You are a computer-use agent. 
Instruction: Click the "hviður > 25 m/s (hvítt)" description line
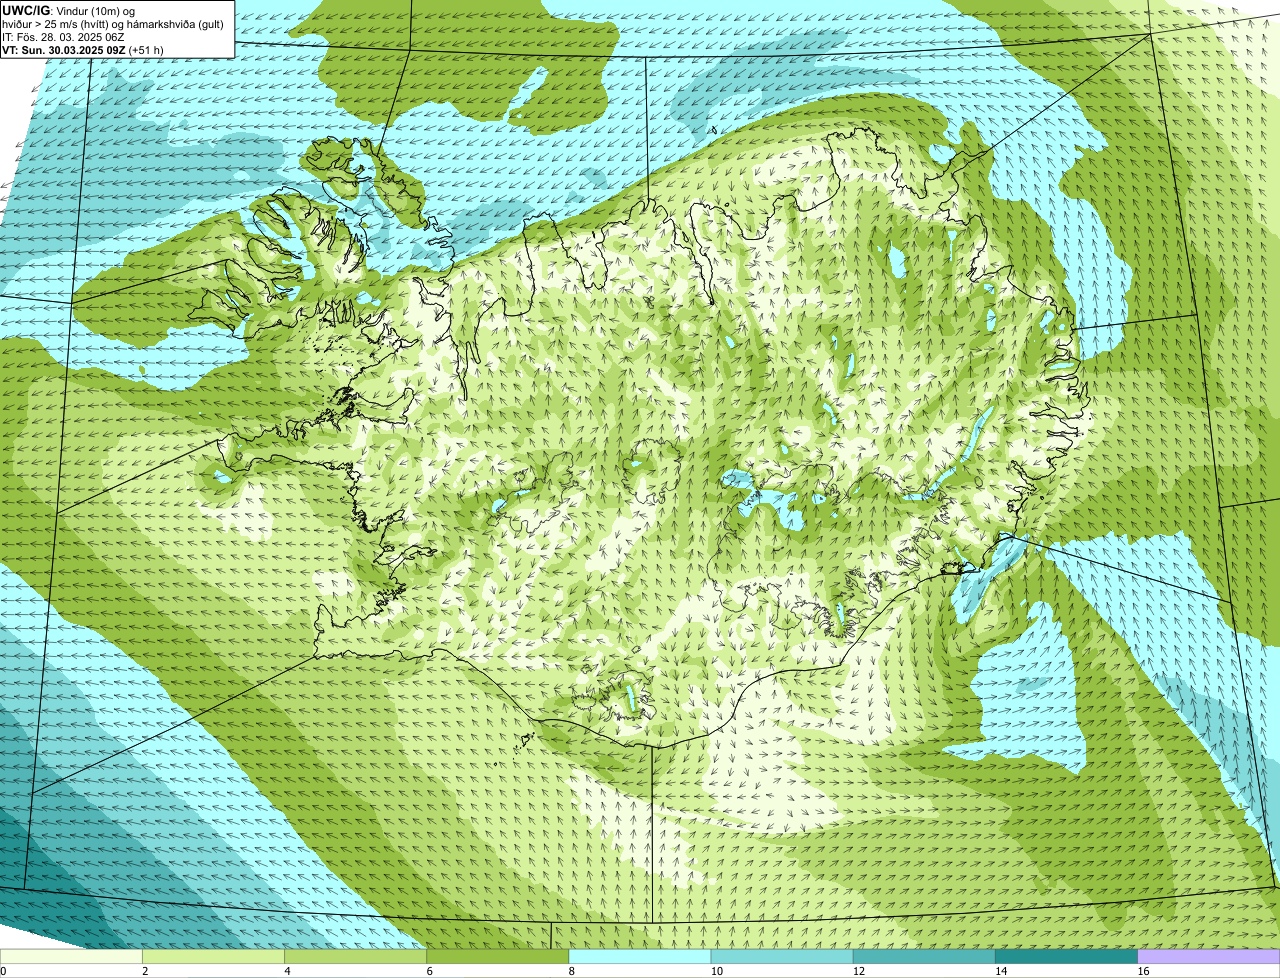113,24
